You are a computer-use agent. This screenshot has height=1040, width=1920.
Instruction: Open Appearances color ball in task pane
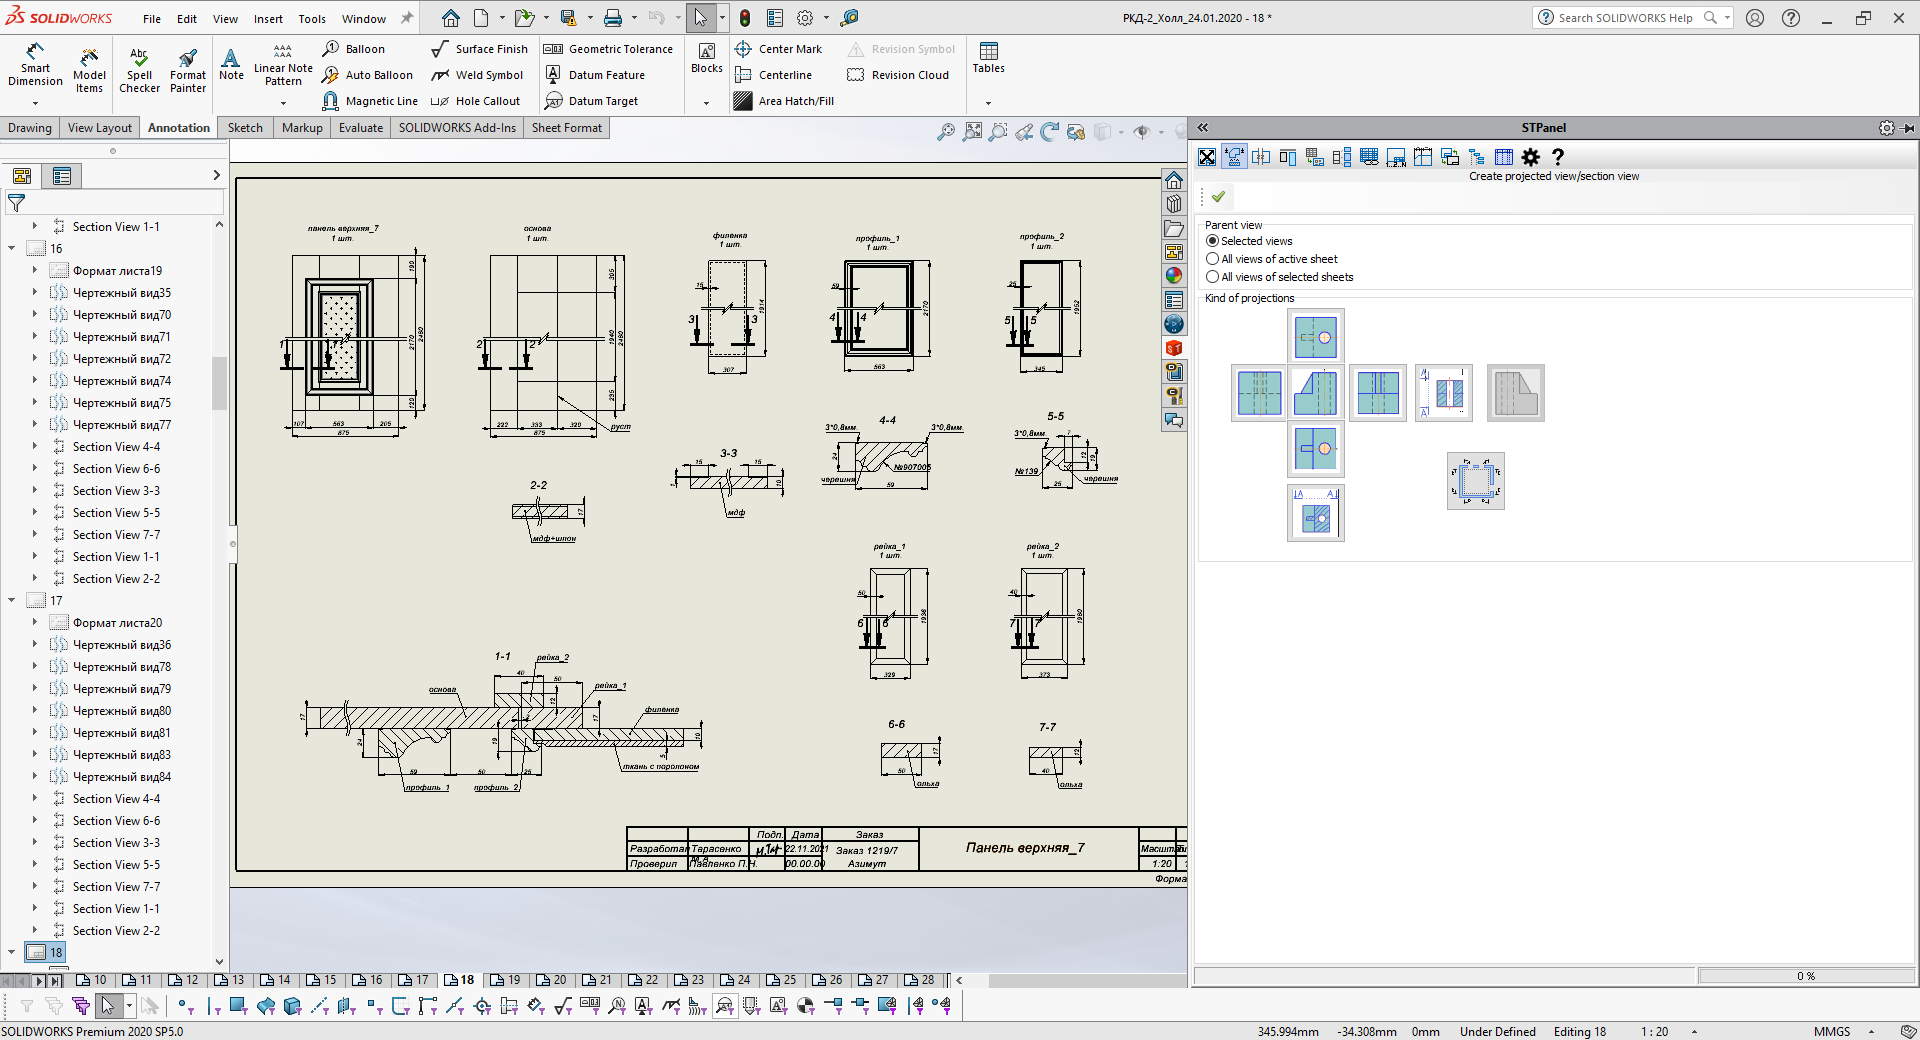point(1174,276)
